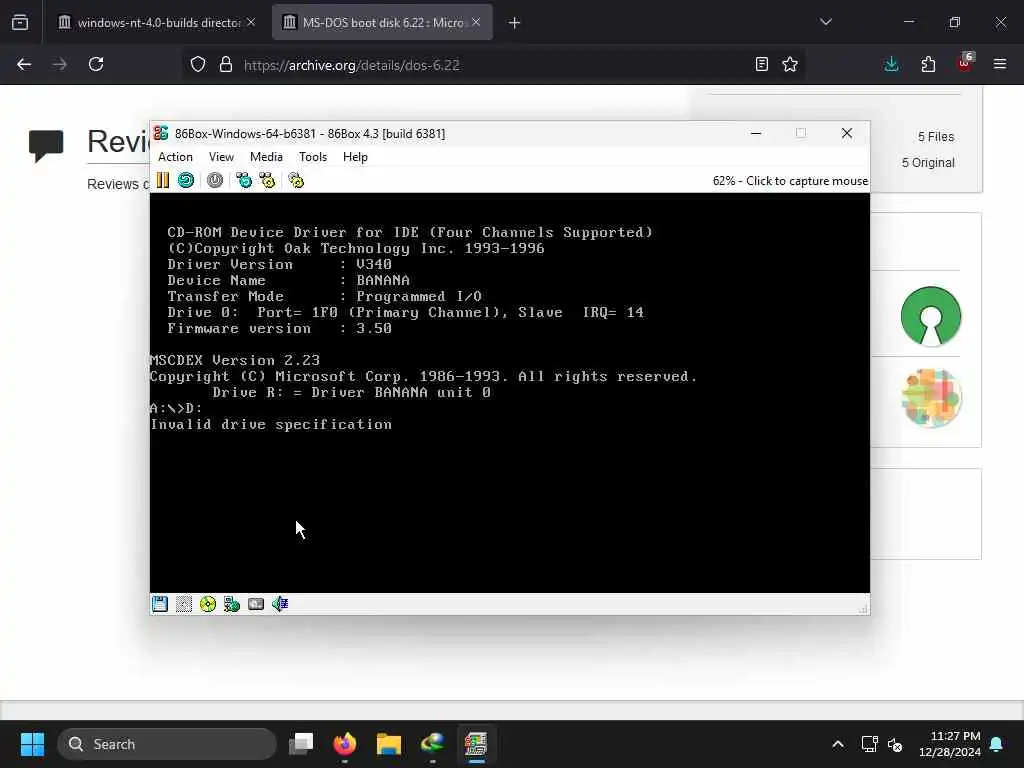This screenshot has width=1024, height=768.
Task: Open the Media menu in 86Box
Action: click(x=266, y=157)
